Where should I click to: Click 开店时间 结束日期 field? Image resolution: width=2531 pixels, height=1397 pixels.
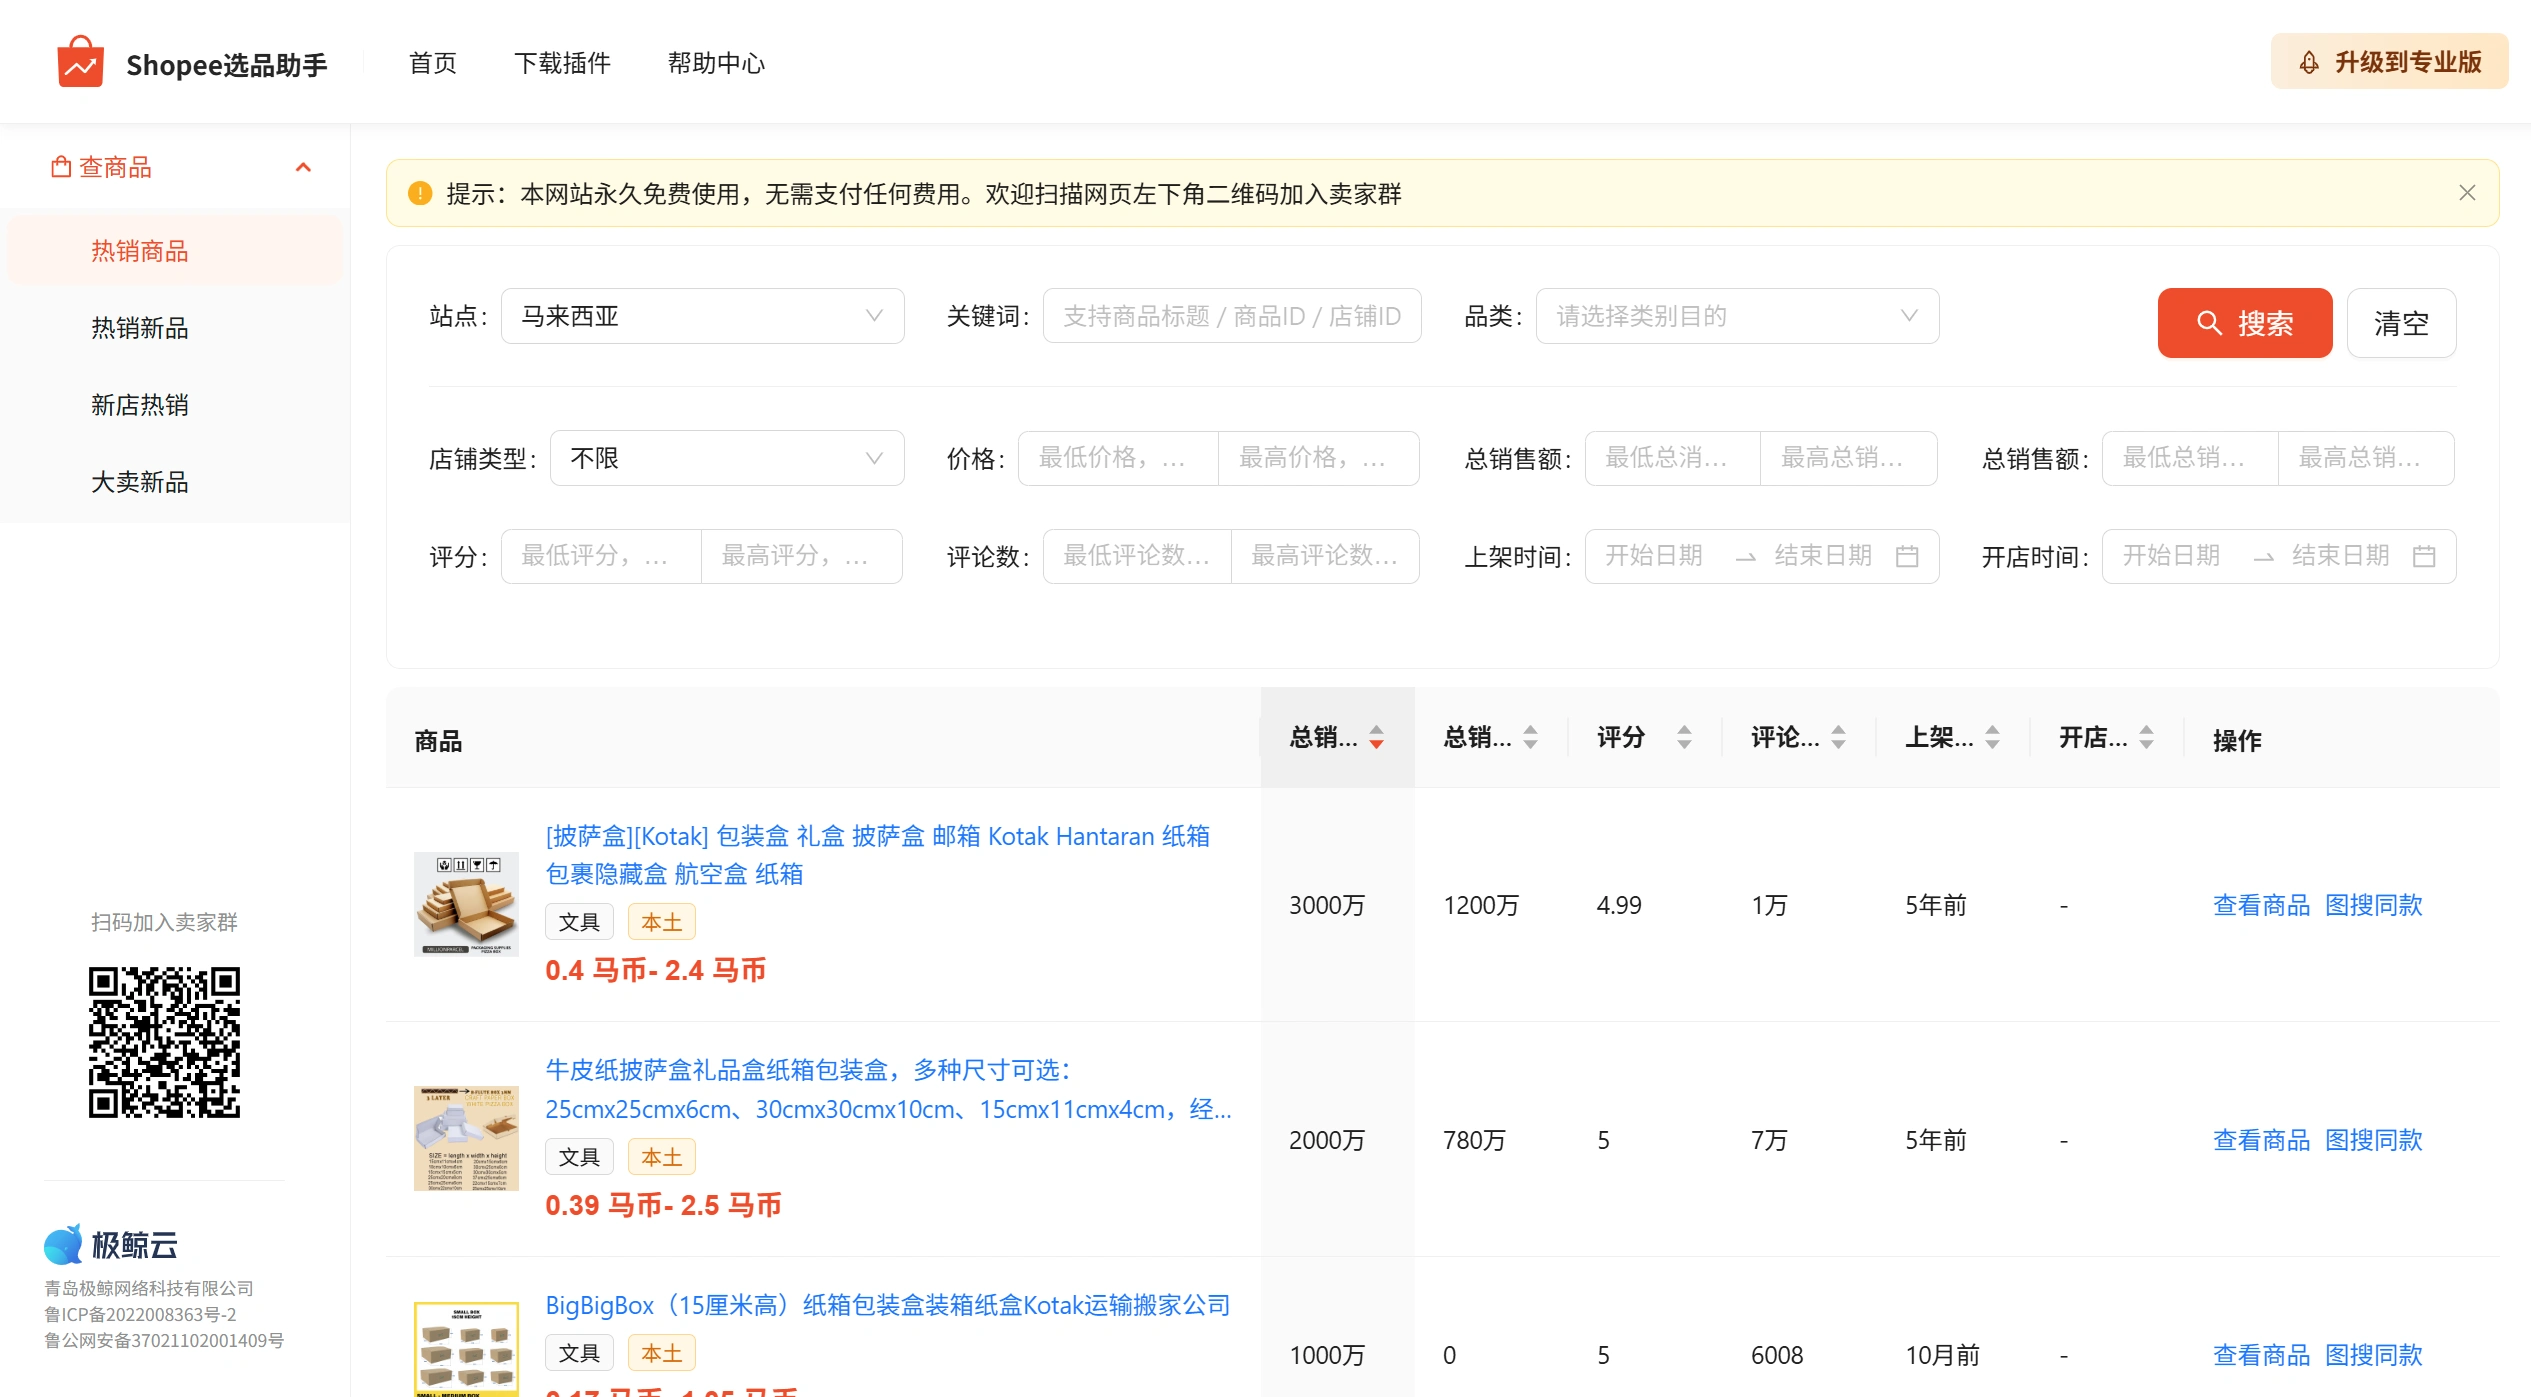[2341, 556]
